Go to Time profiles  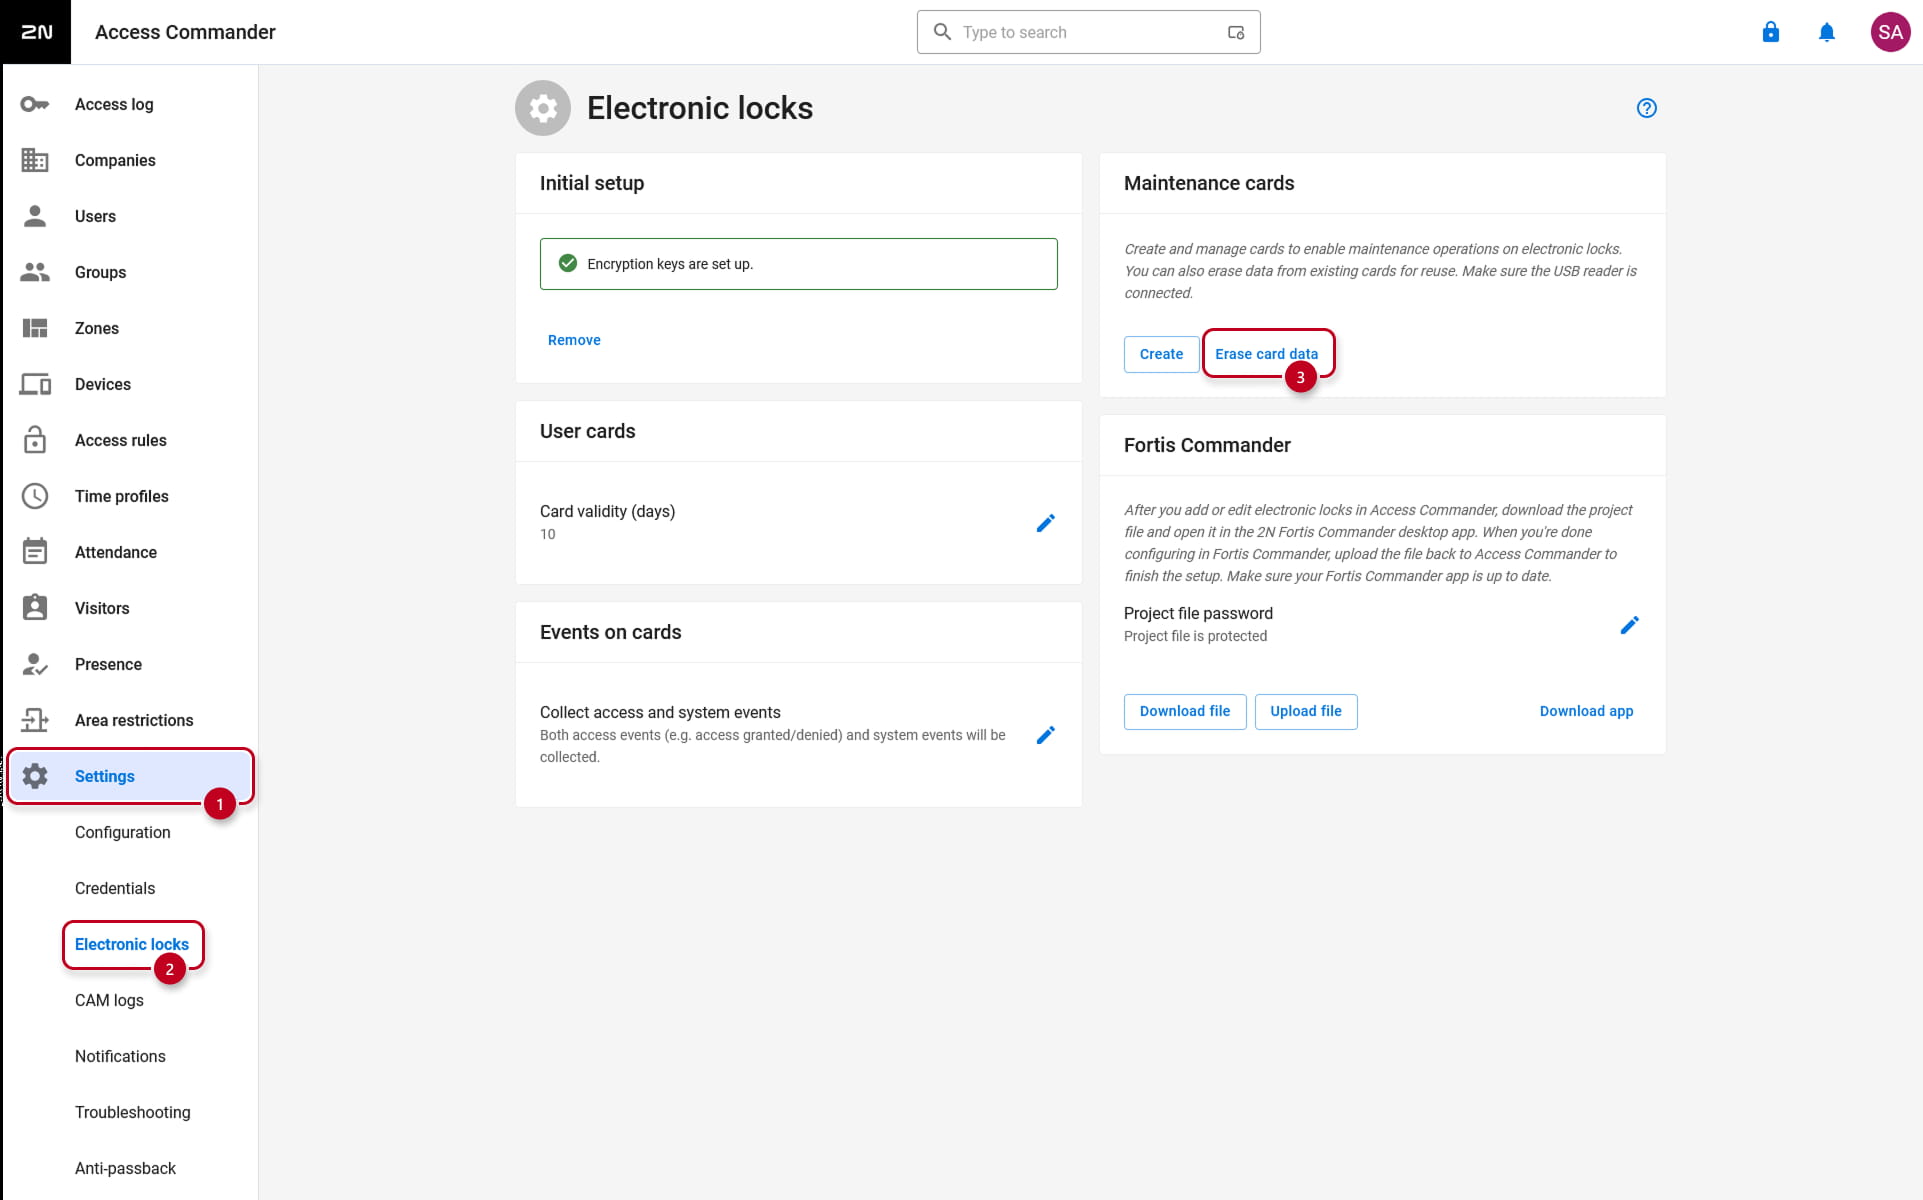click(130, 496)
